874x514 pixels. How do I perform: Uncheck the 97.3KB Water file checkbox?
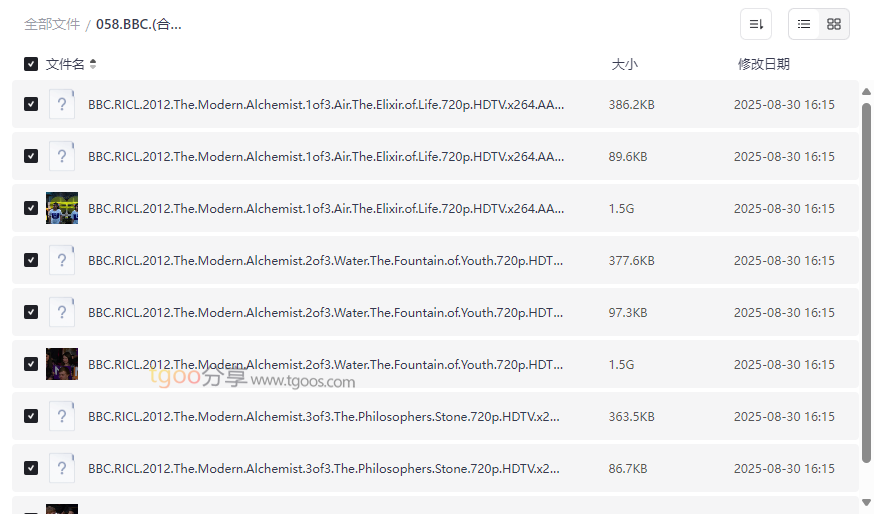[31, 312]
